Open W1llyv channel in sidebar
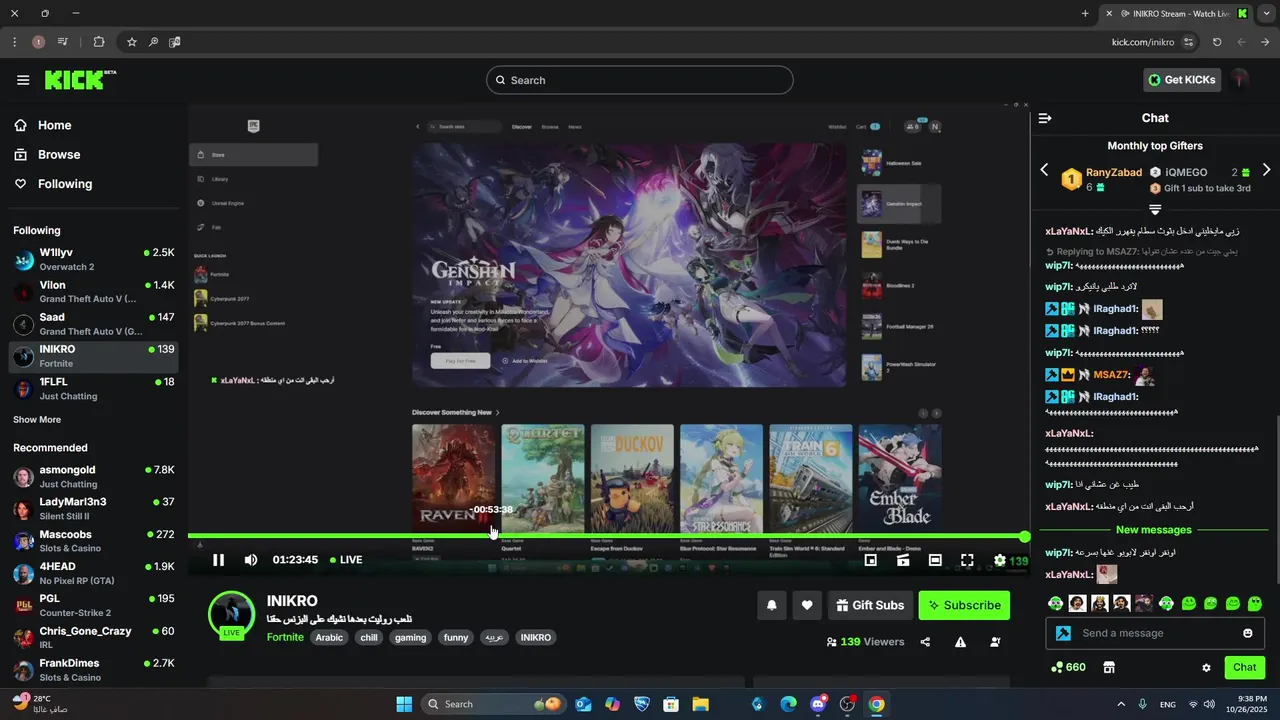 pos(94,260)
